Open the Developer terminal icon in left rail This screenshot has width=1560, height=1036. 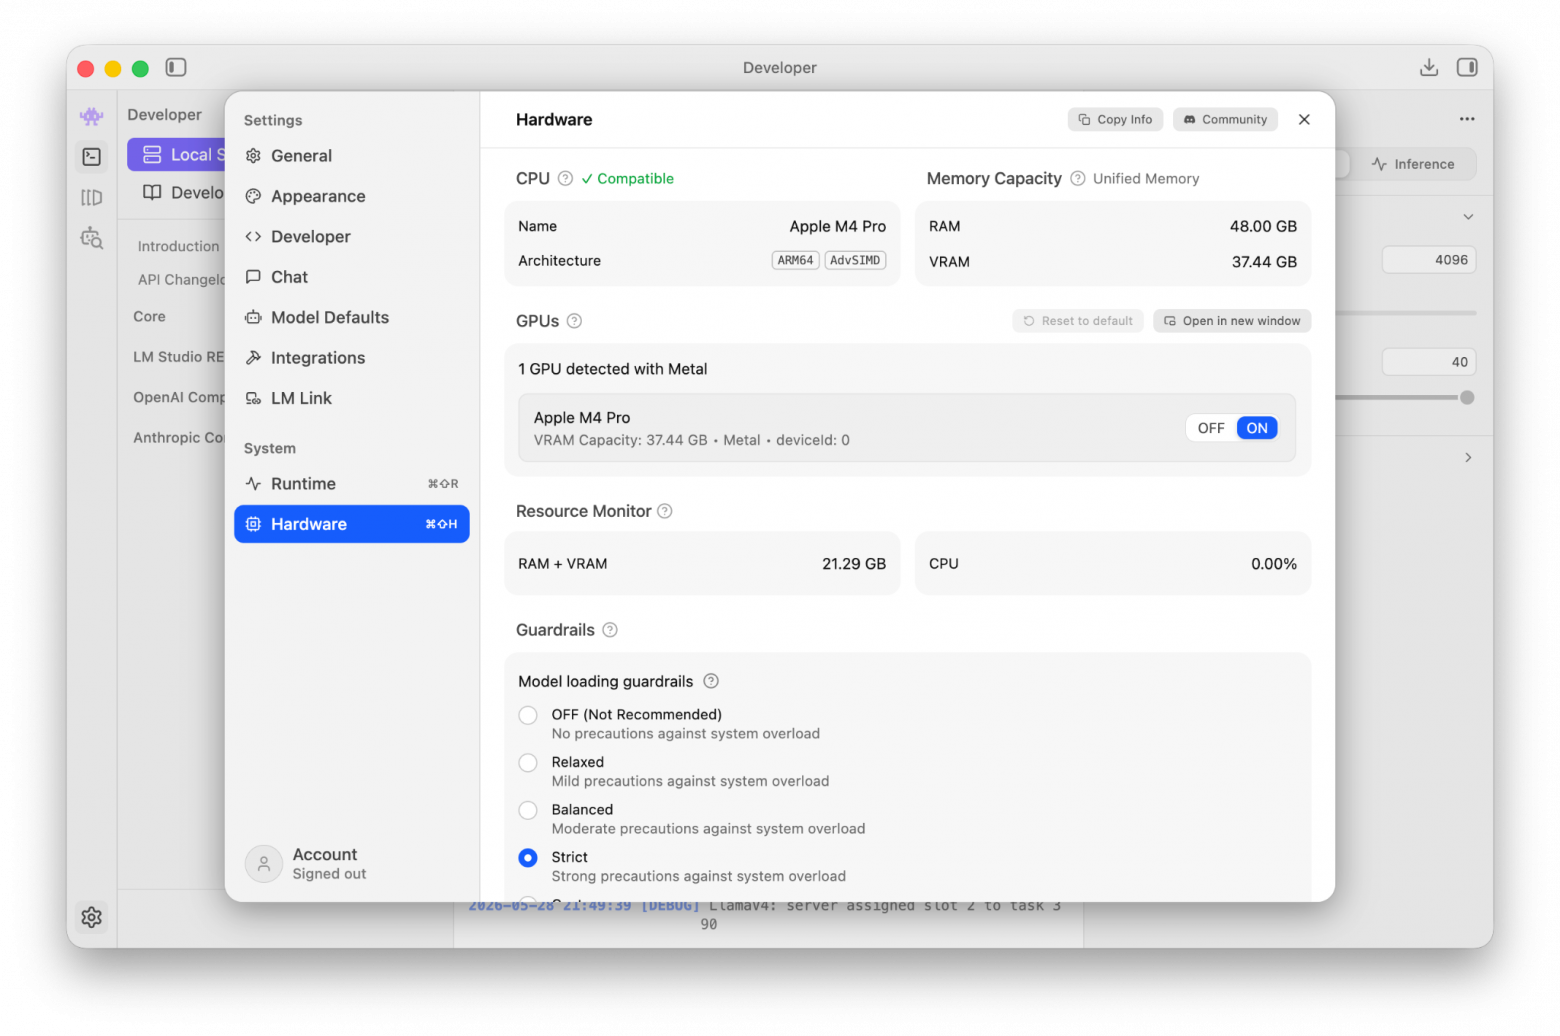(92, 157)
